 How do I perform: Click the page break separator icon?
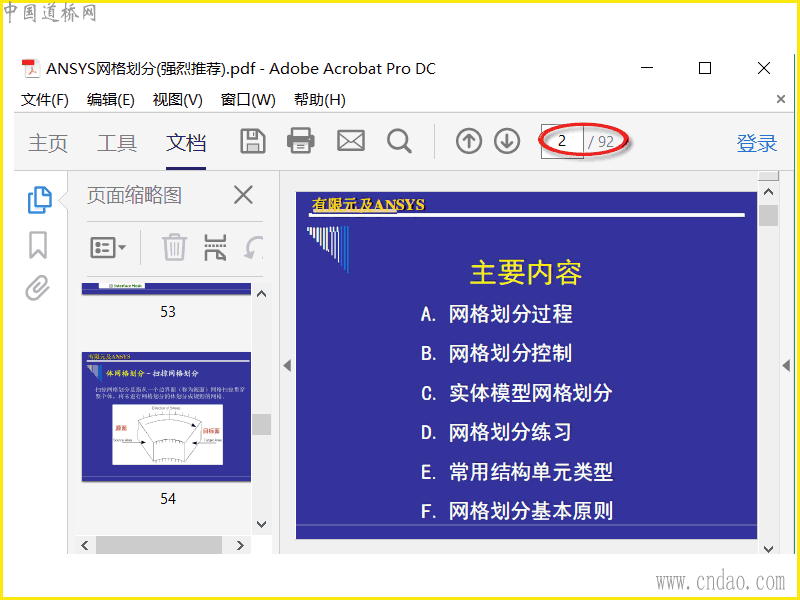click(215, 247)
